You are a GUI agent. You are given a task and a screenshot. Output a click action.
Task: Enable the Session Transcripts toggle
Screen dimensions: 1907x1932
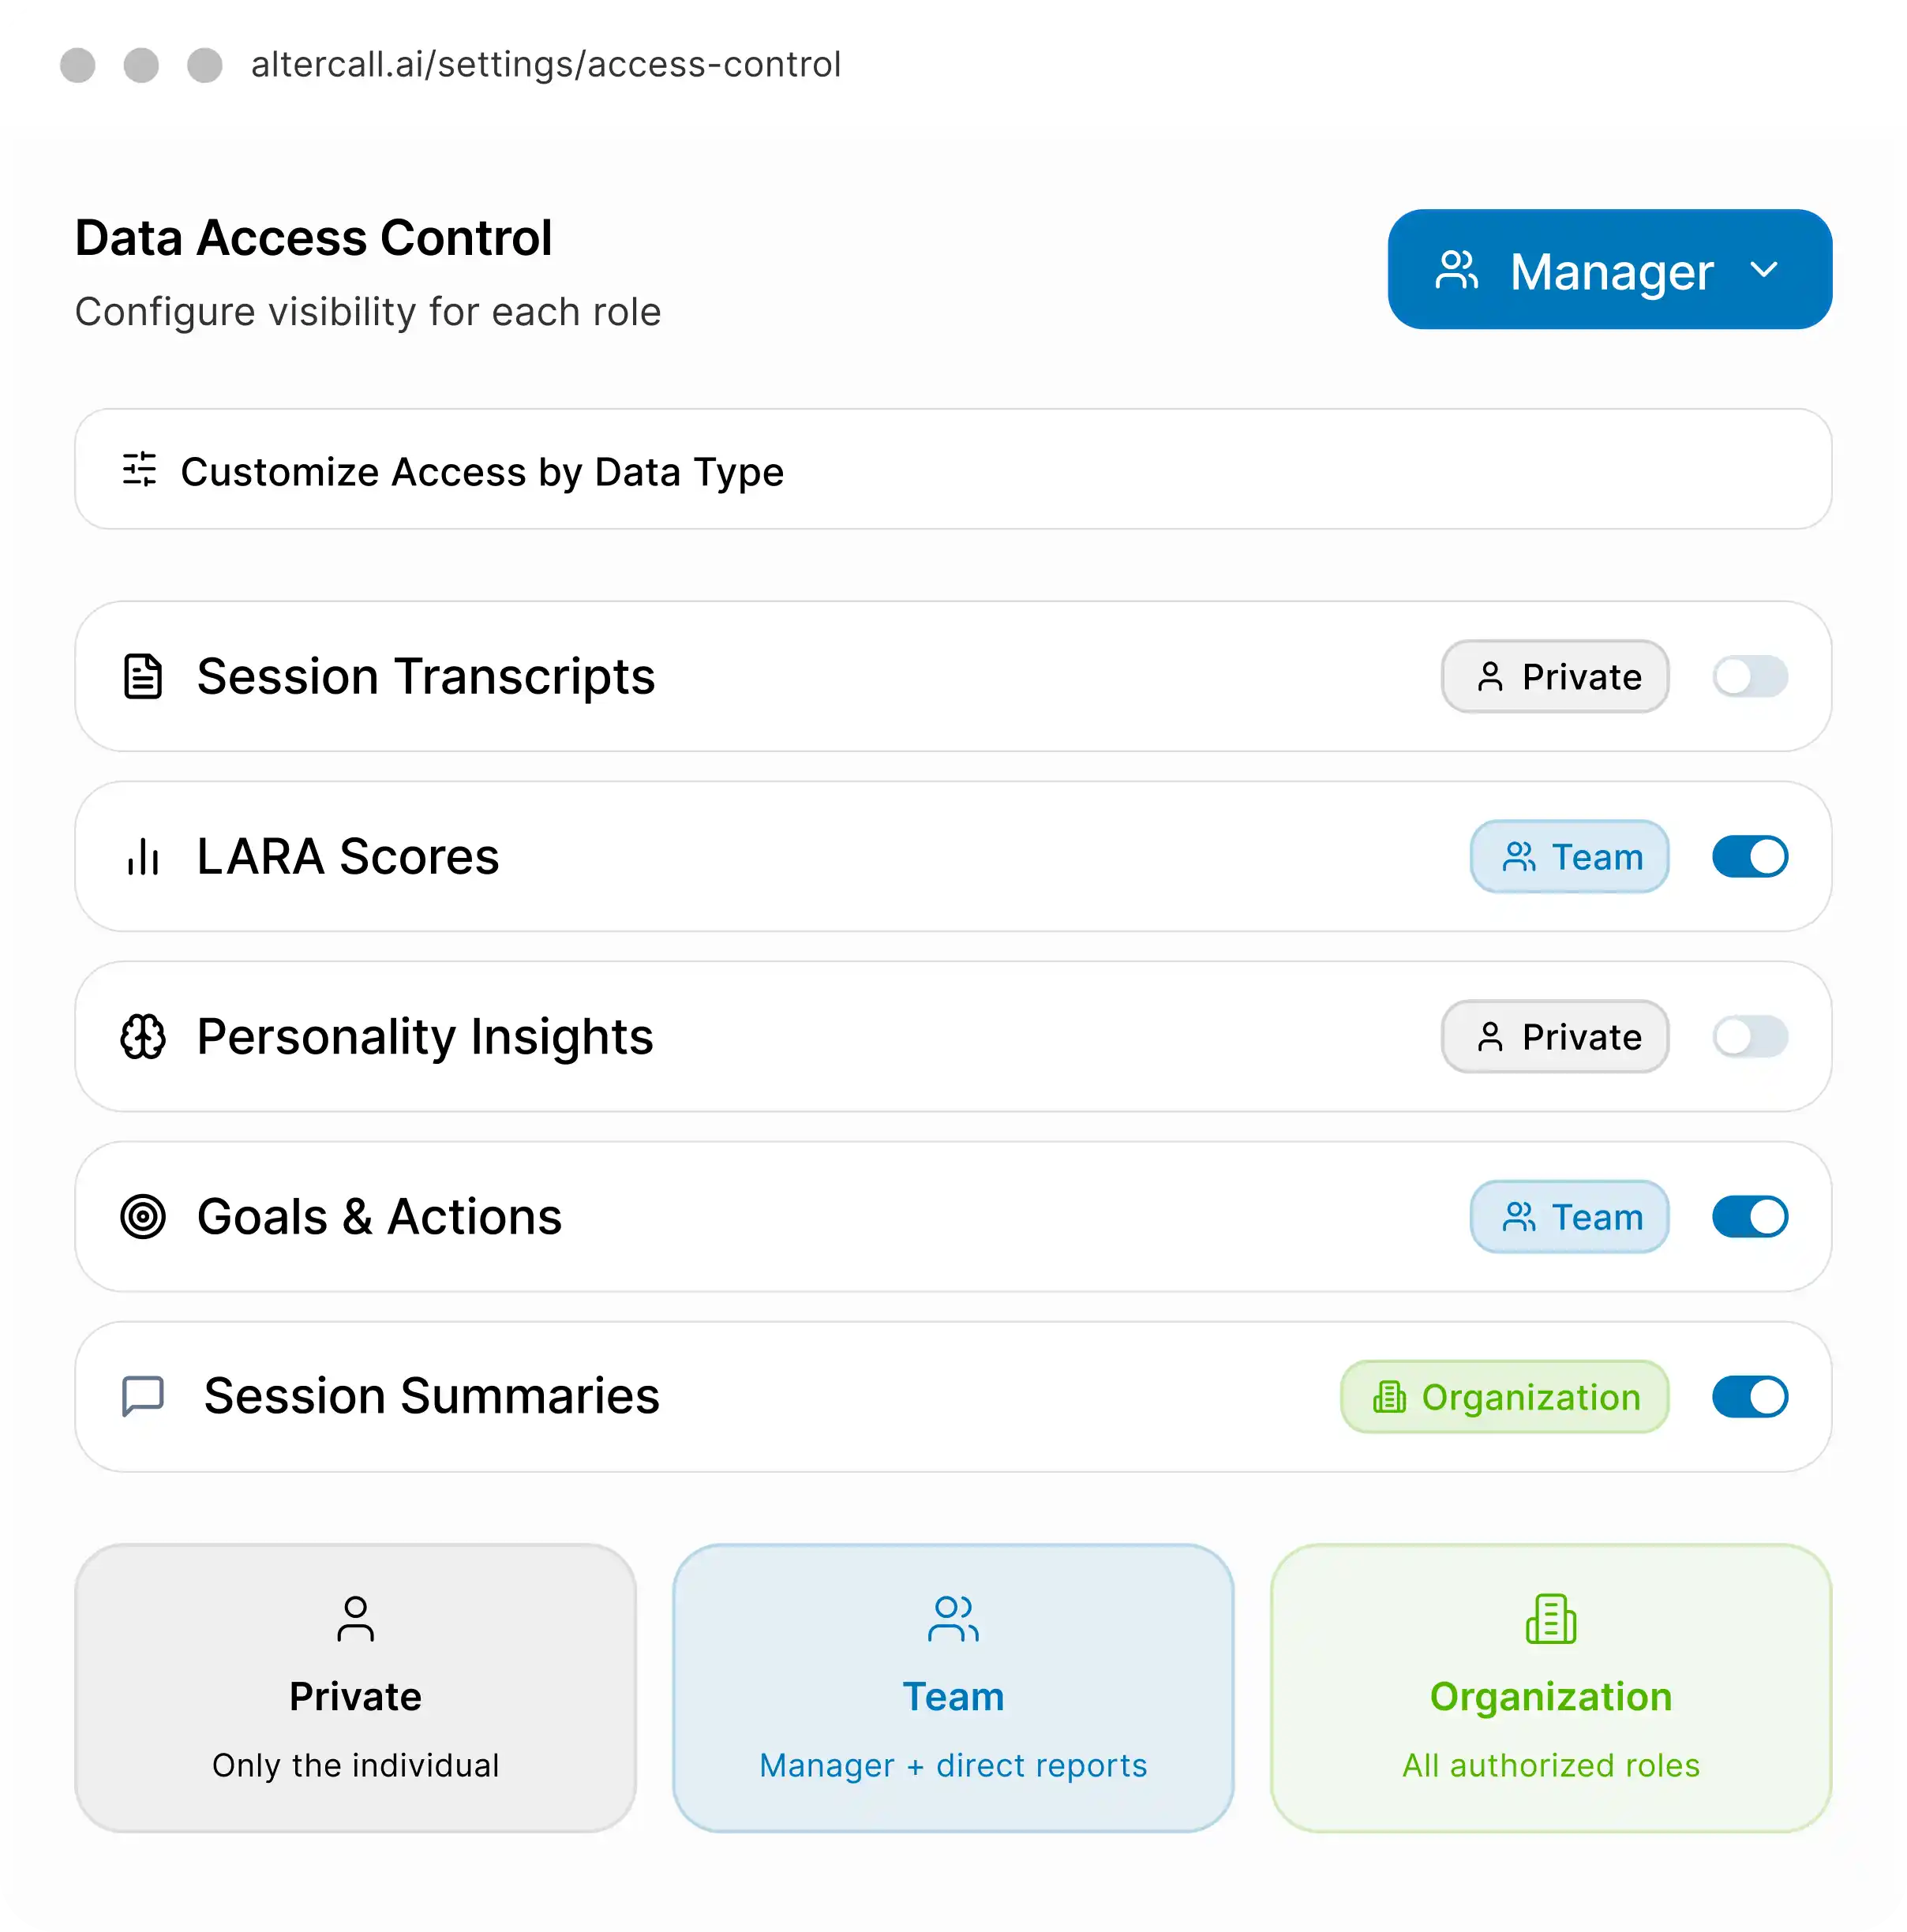pos(1750,677)
